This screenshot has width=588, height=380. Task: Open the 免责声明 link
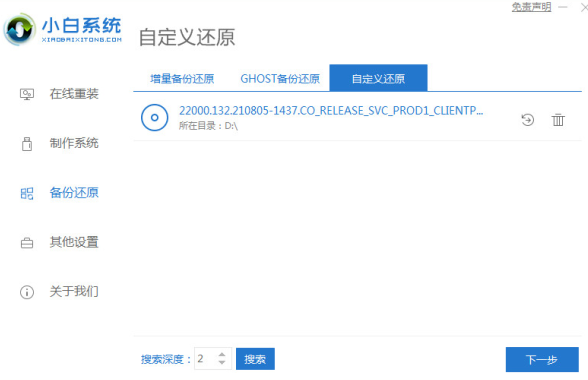click(x=531, y=7)
